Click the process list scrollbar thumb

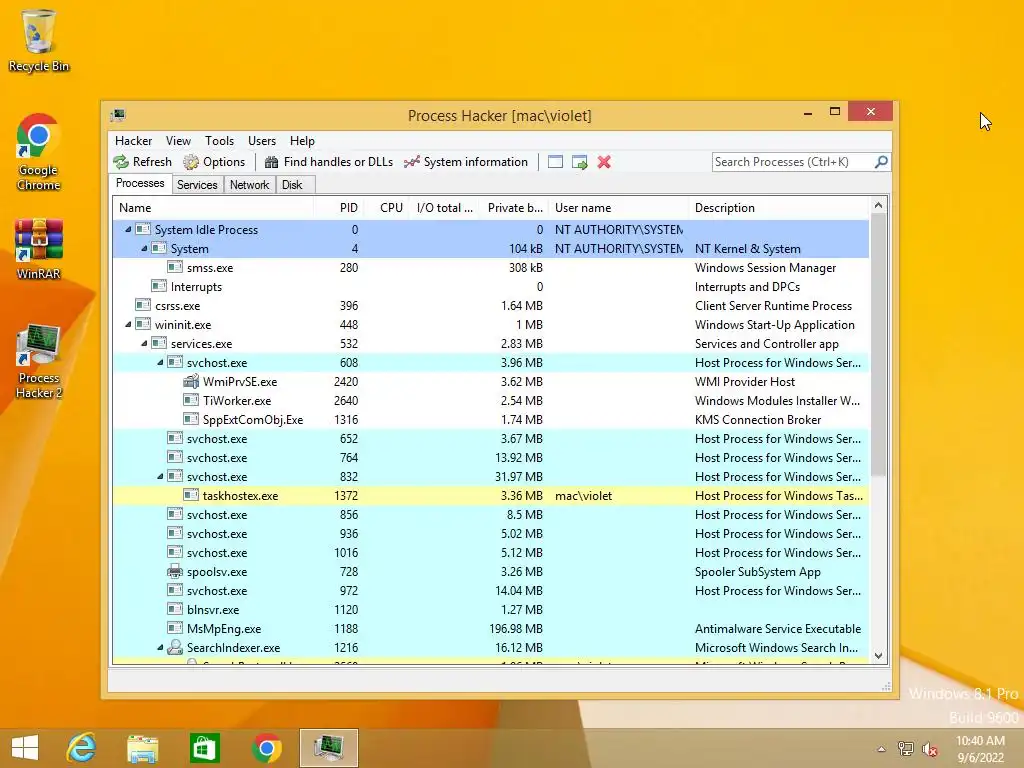coord(878,344)
